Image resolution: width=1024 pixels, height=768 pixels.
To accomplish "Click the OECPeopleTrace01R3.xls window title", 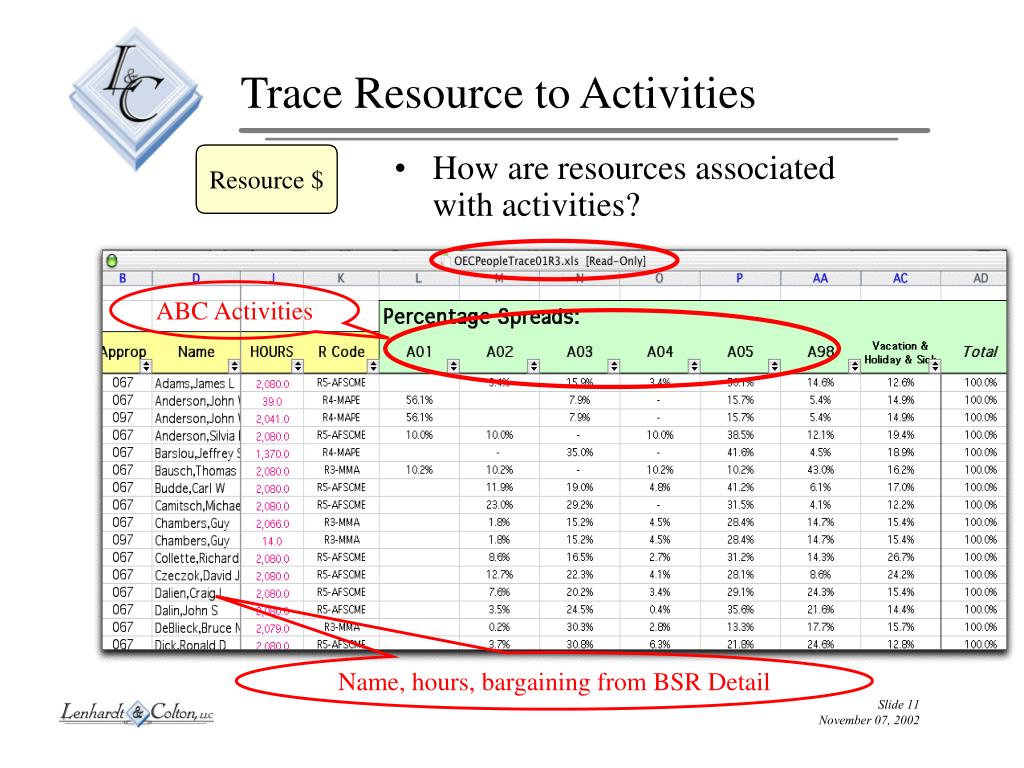I will tap(549, 261).
